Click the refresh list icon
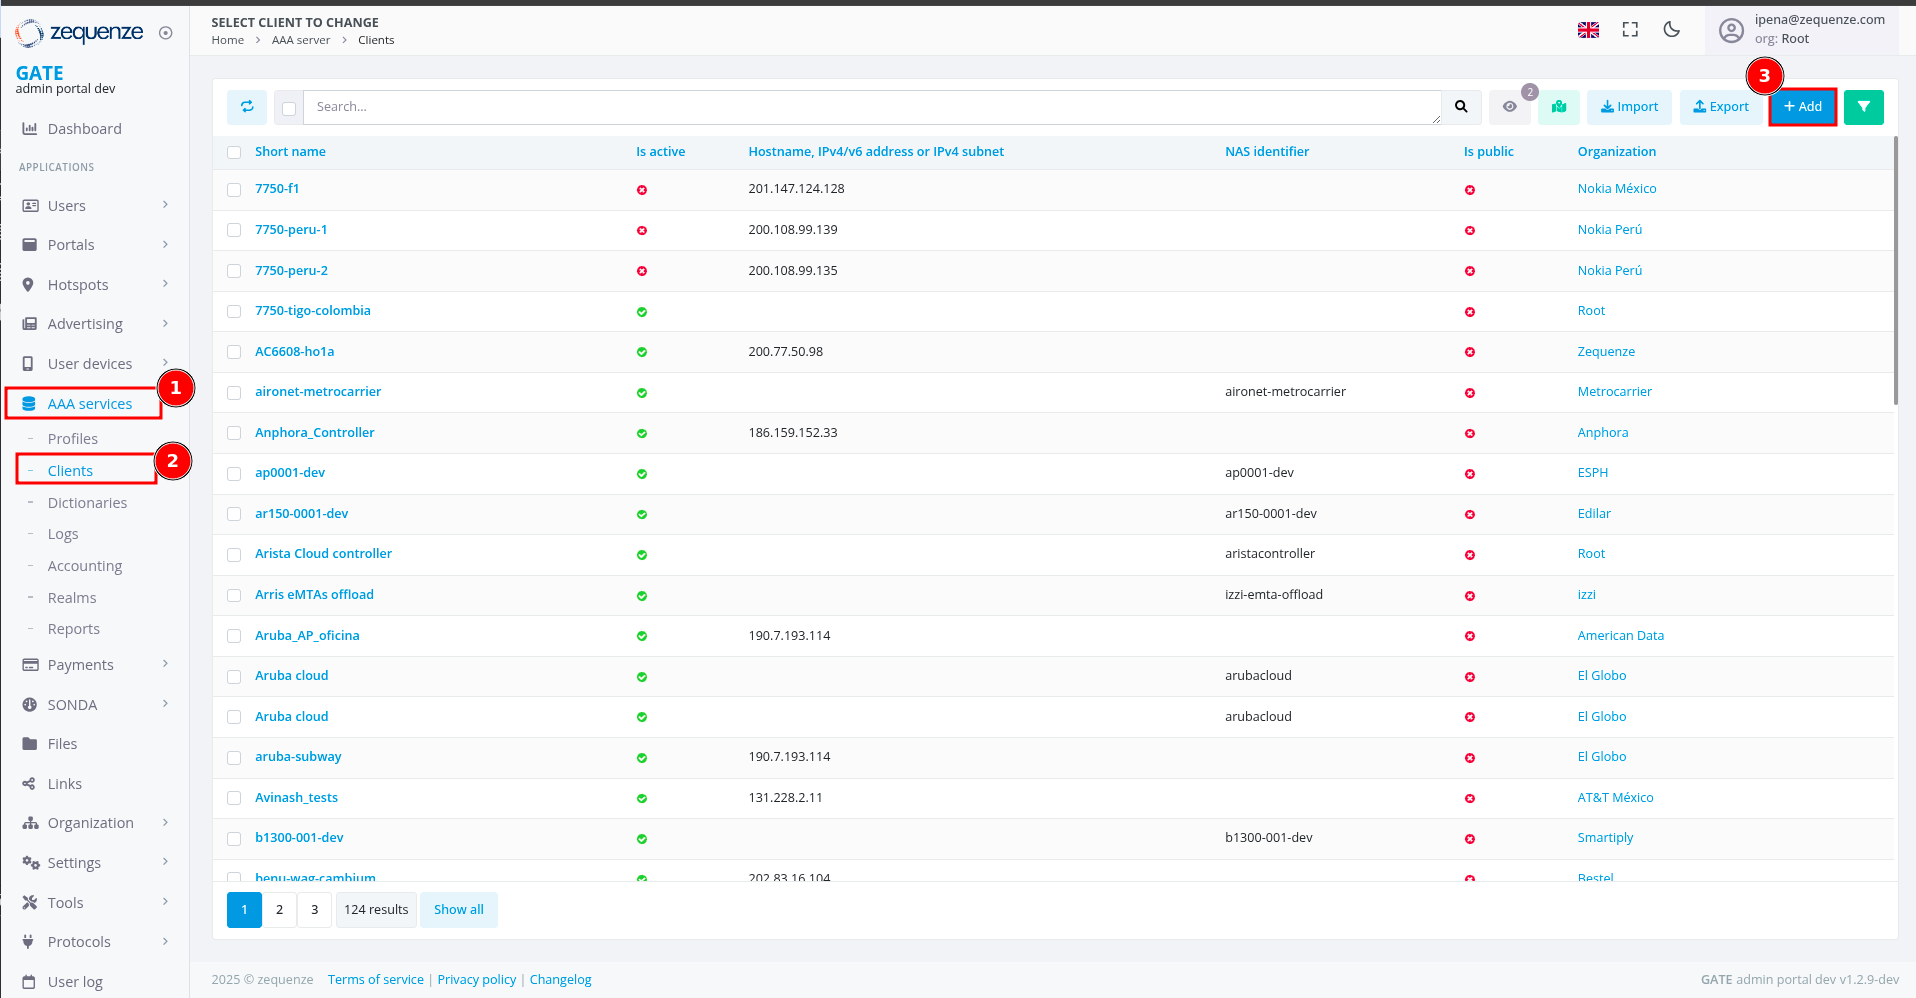The height and width of the screenshot is (998, 1916). pos(247,107)
